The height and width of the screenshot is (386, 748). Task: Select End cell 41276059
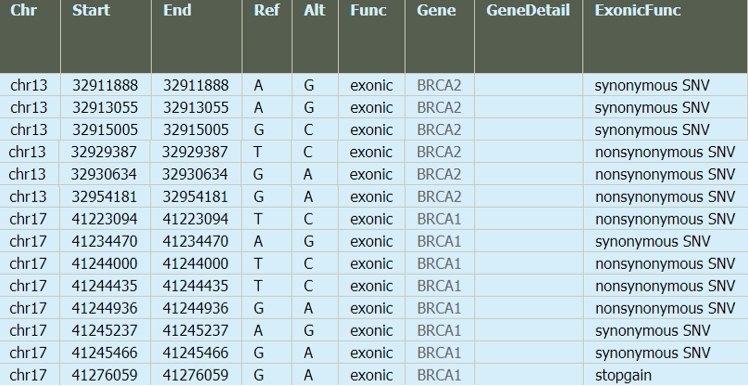[195, 376]
